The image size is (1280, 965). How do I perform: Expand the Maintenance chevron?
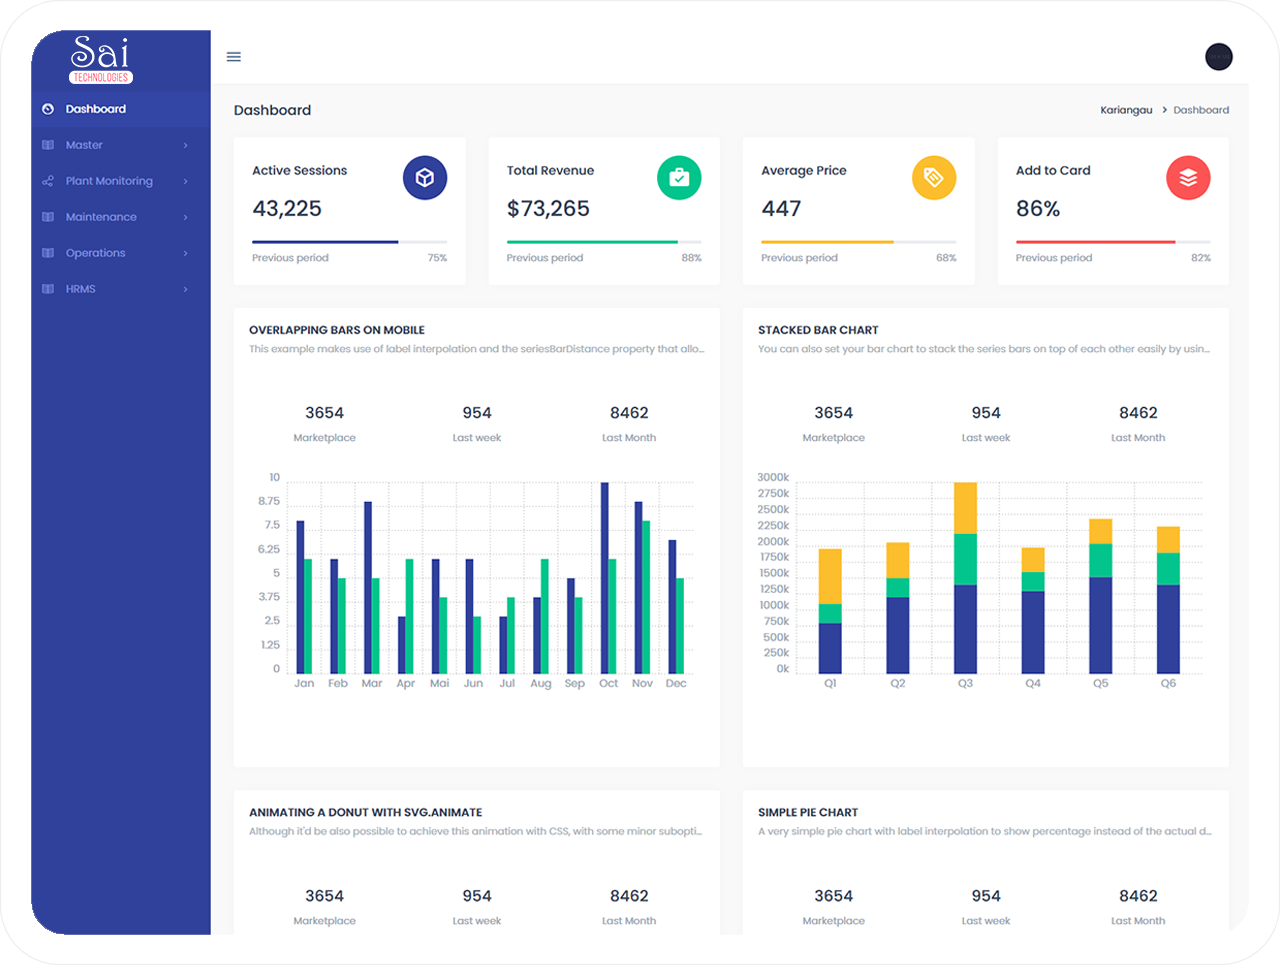tap(186, 217)
